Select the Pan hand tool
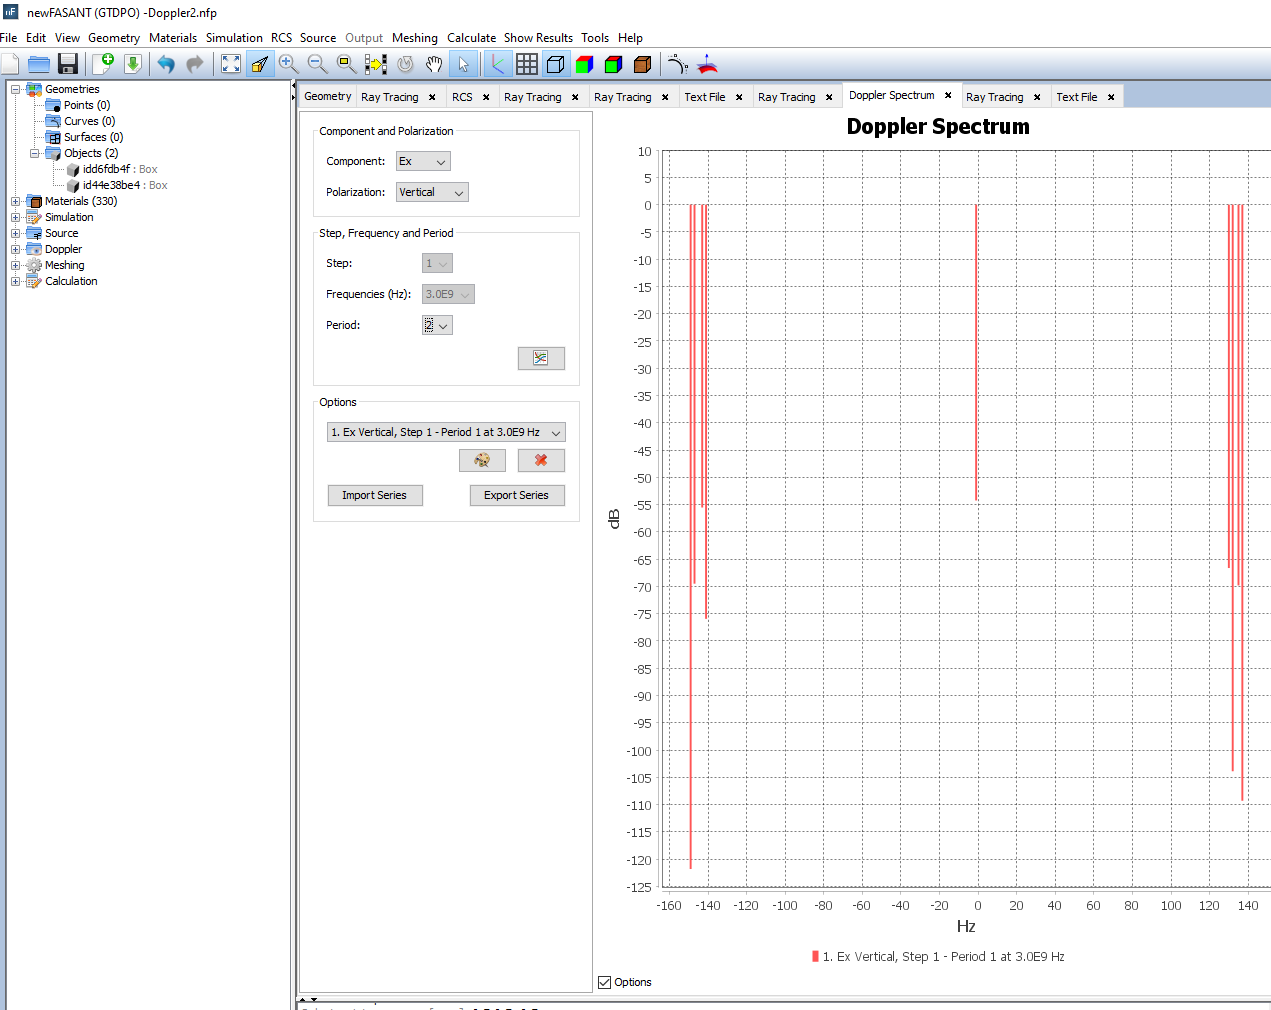 tap(434, 65)
